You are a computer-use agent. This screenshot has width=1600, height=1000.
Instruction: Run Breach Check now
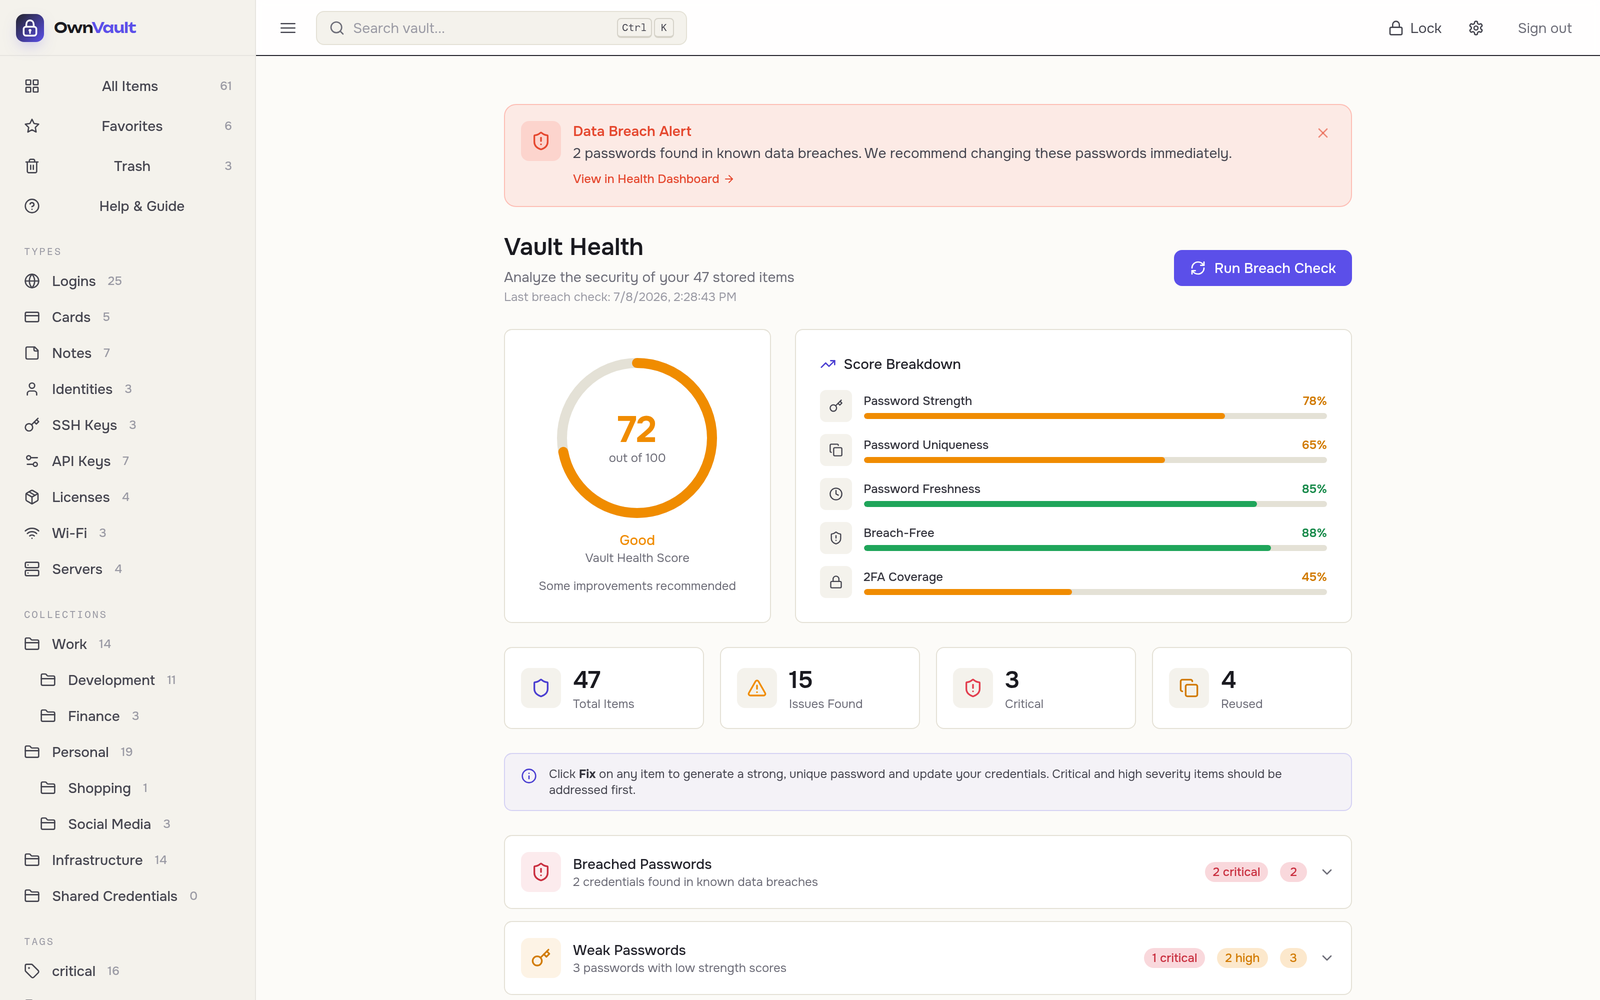click(x=1262, y=268)
